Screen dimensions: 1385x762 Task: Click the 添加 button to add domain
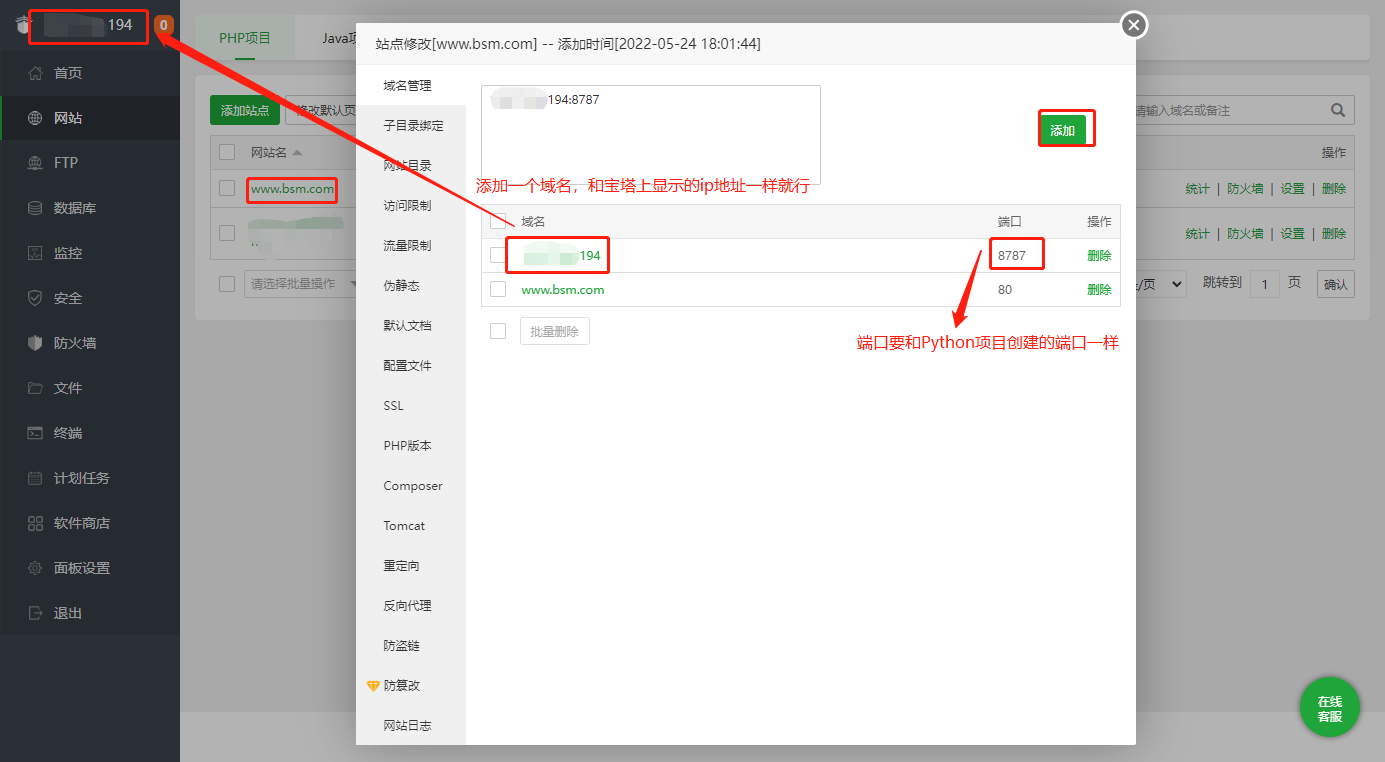click(1066, 128)
